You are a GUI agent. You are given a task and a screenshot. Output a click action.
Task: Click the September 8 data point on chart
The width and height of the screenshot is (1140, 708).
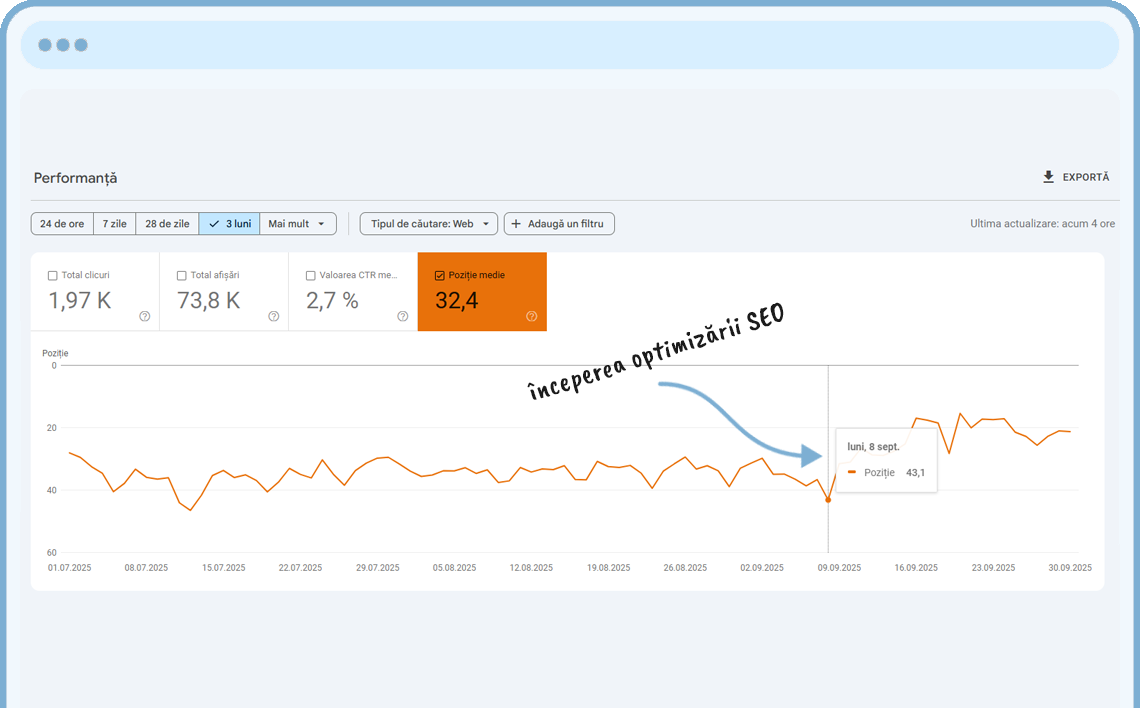coord(828,500)
